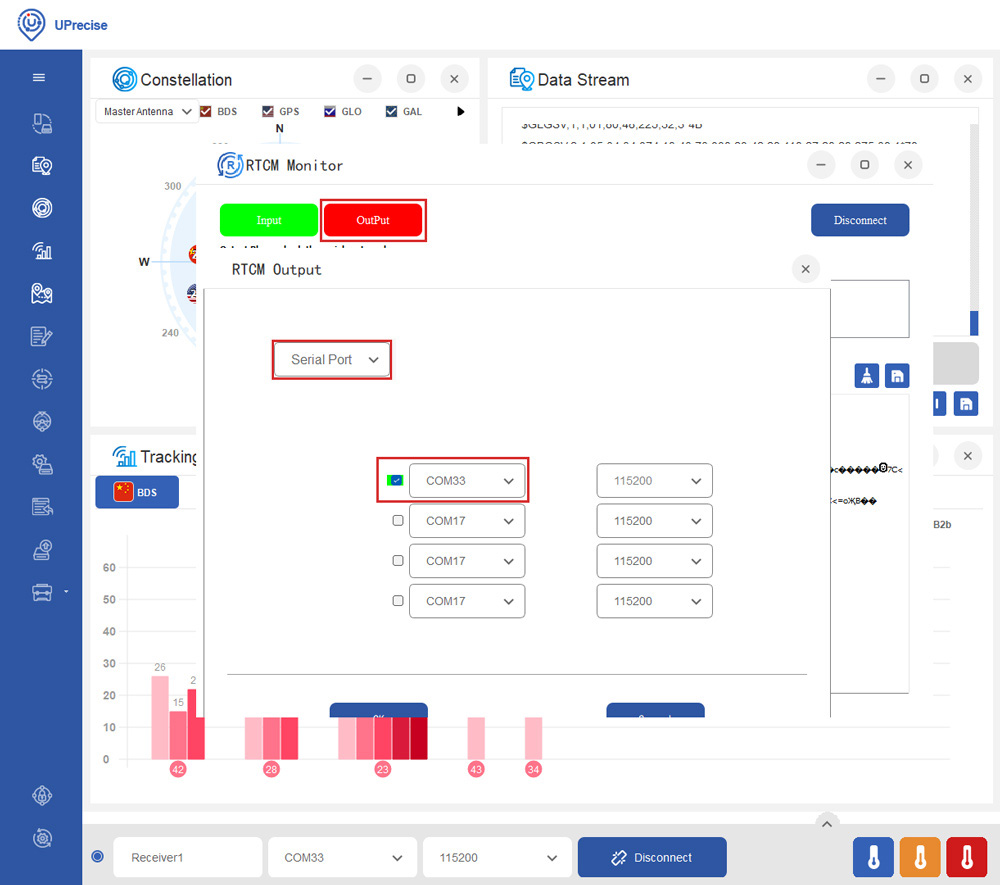Screen dimensions: 1000x885
Task: Click the save disk icon beside the broom
Action: [897, 375]
